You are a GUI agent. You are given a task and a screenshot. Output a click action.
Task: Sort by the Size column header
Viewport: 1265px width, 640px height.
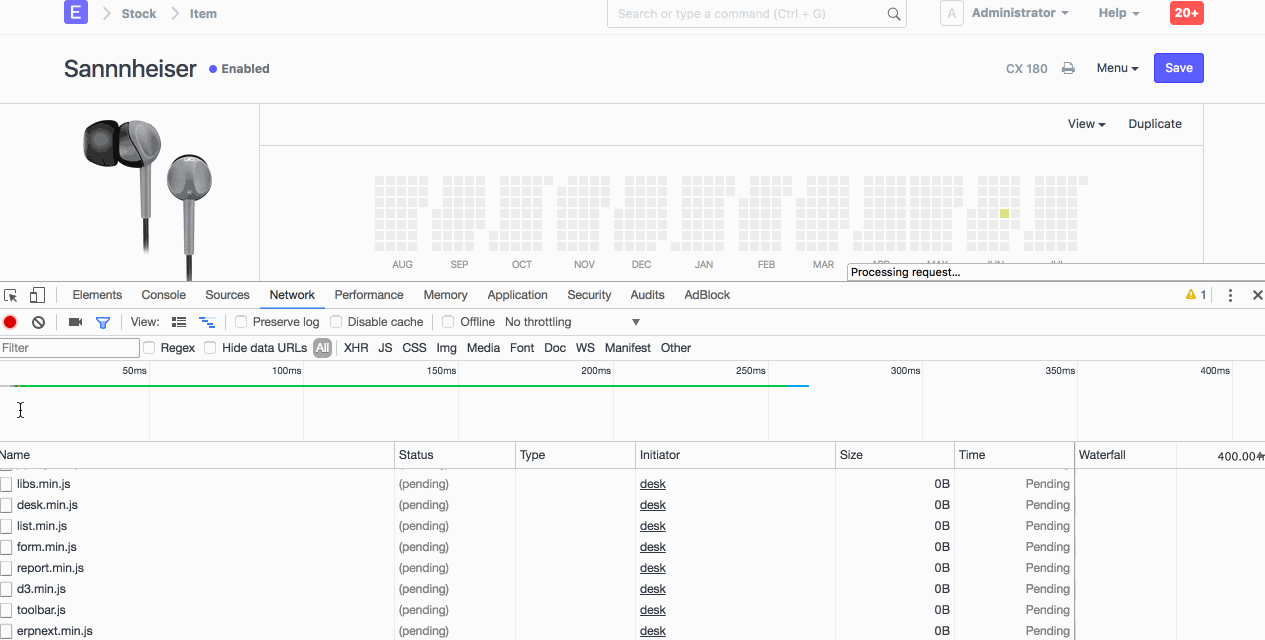pos(895,455)
